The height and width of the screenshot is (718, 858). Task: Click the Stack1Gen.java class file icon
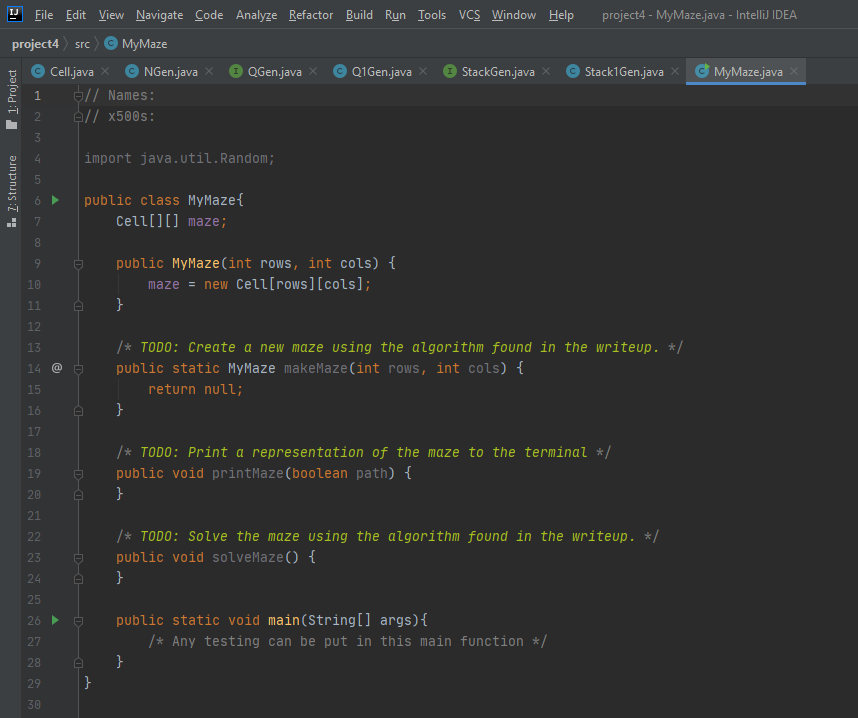(572, 71)
